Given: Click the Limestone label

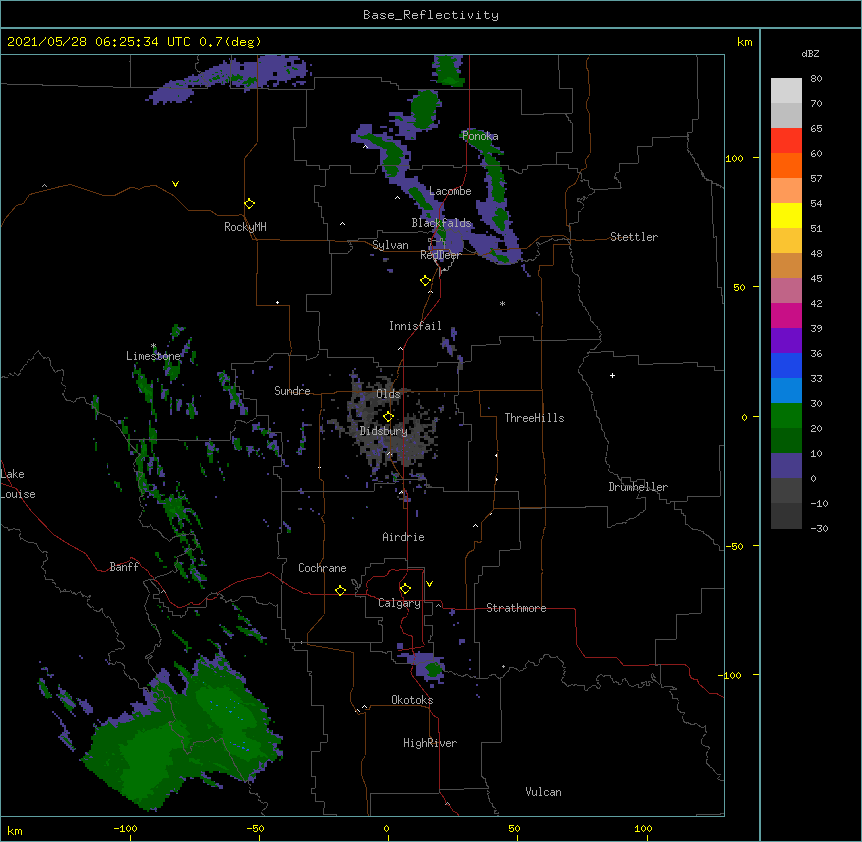Looking at the screenshot, I should 153,356.
